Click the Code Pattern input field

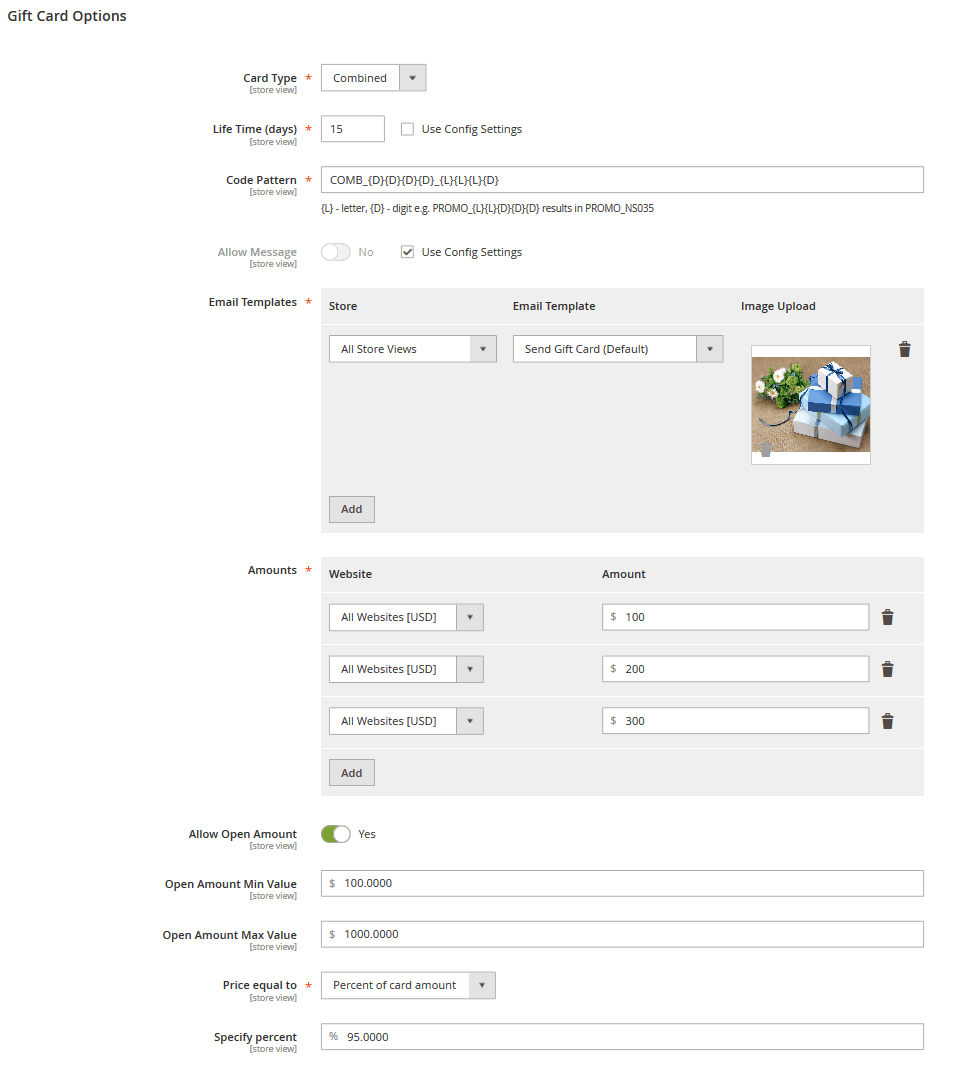click(622, 180)
